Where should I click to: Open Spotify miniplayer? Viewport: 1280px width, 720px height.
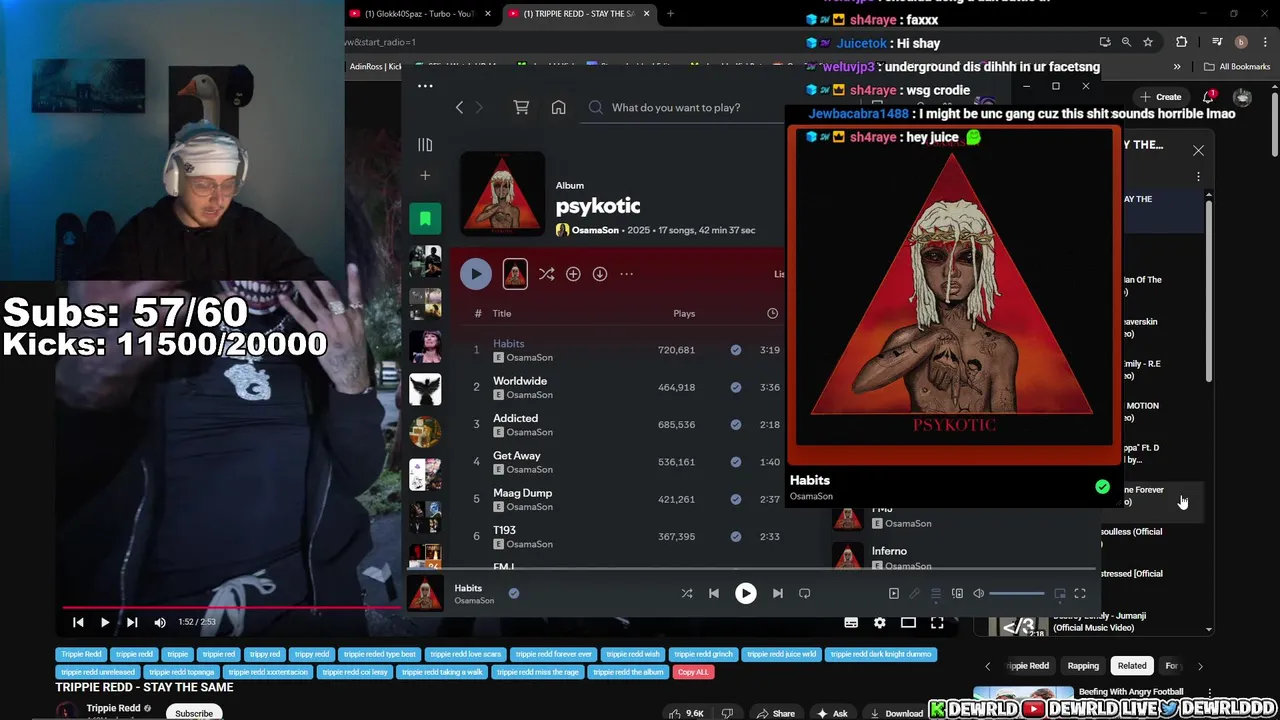(1060, 594)
